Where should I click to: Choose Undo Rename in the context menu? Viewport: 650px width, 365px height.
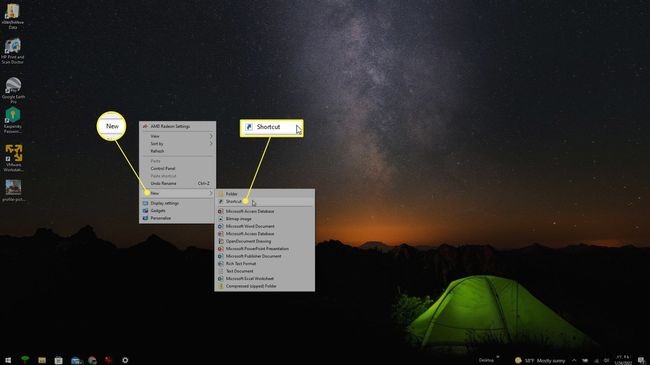tap(177, 183)
